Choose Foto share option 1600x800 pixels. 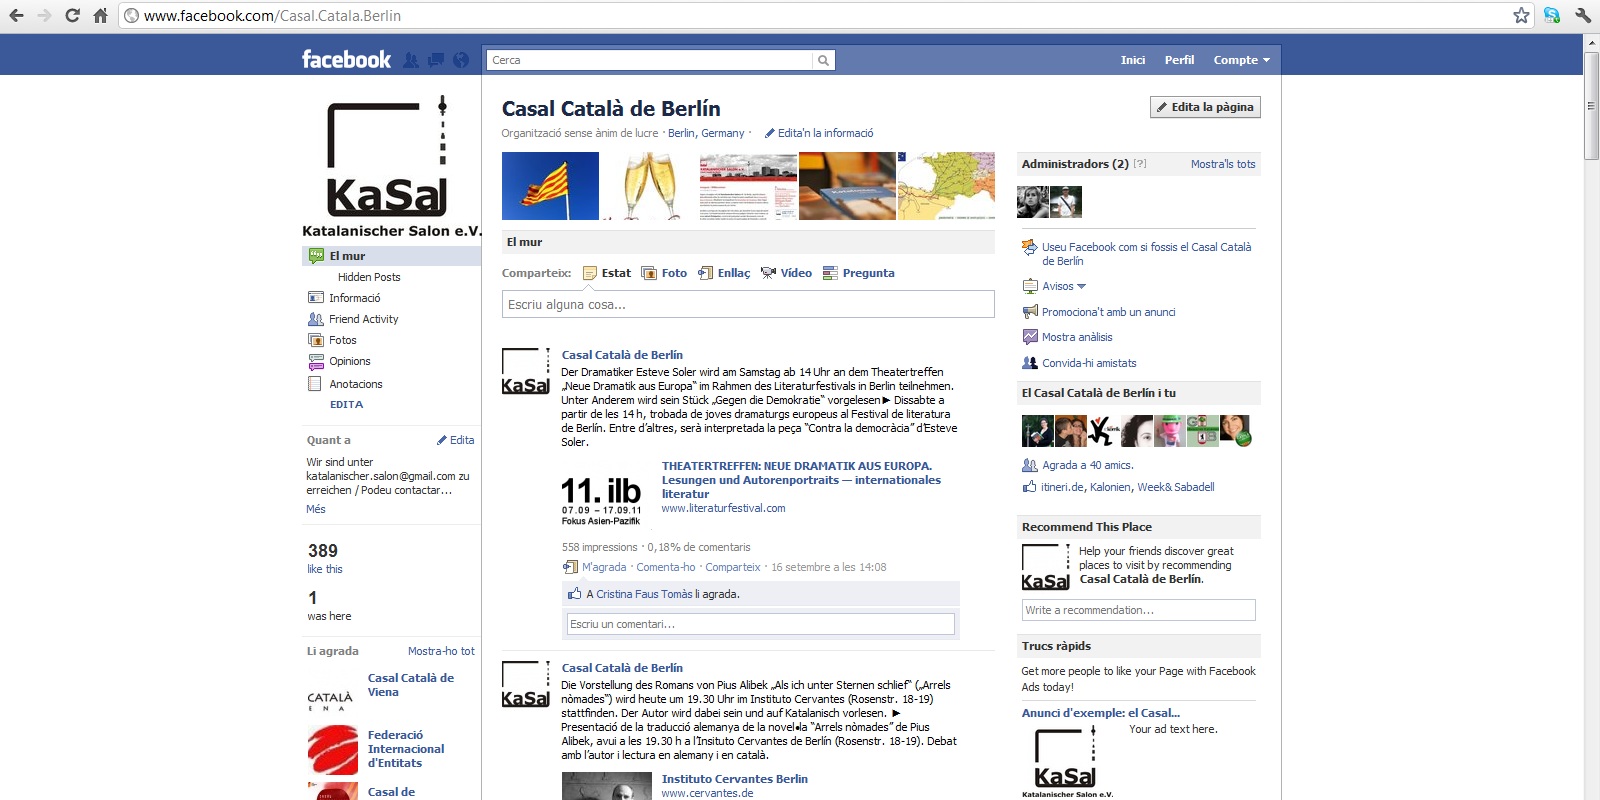(x=664, y=273)
